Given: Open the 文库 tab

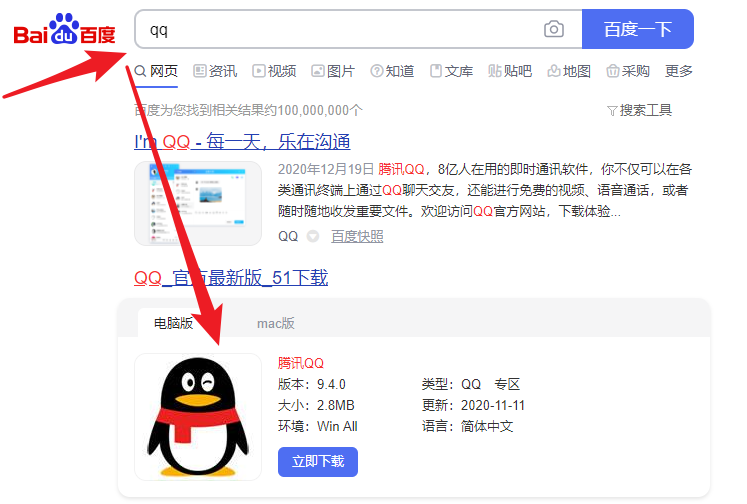Looking at the screenshot, I should click(x=451, y=71).
